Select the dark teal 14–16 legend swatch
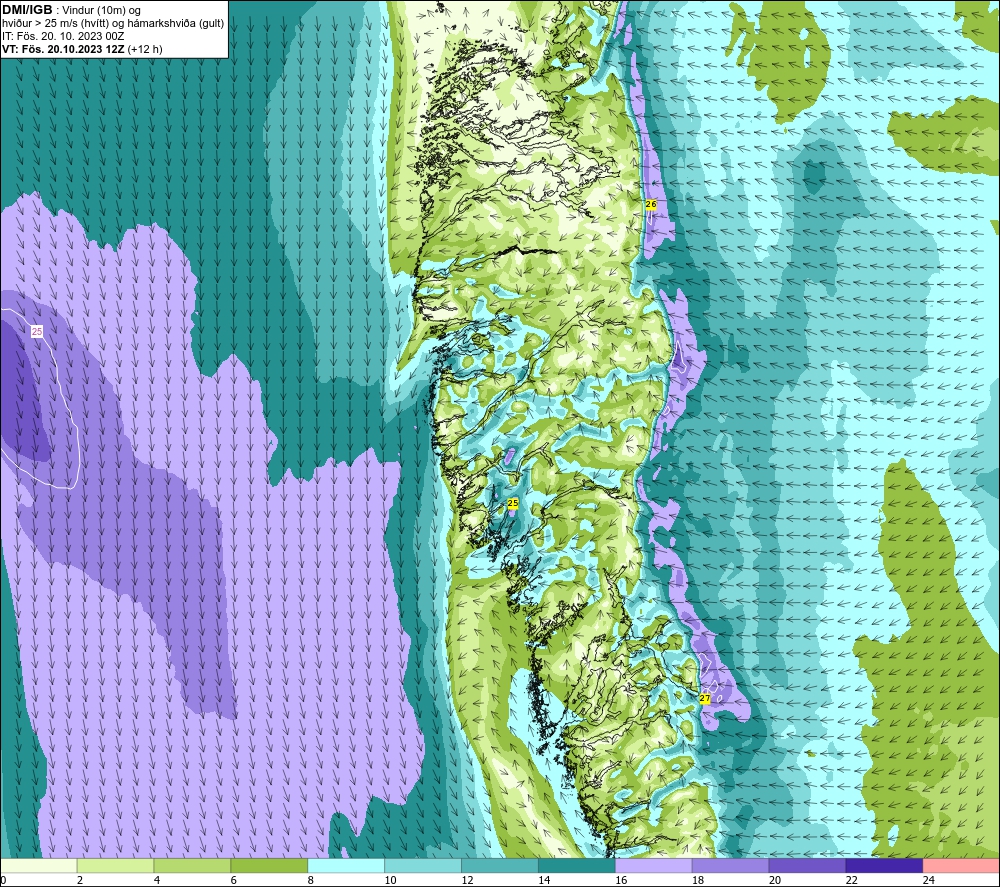 click(x=577, y=866)
